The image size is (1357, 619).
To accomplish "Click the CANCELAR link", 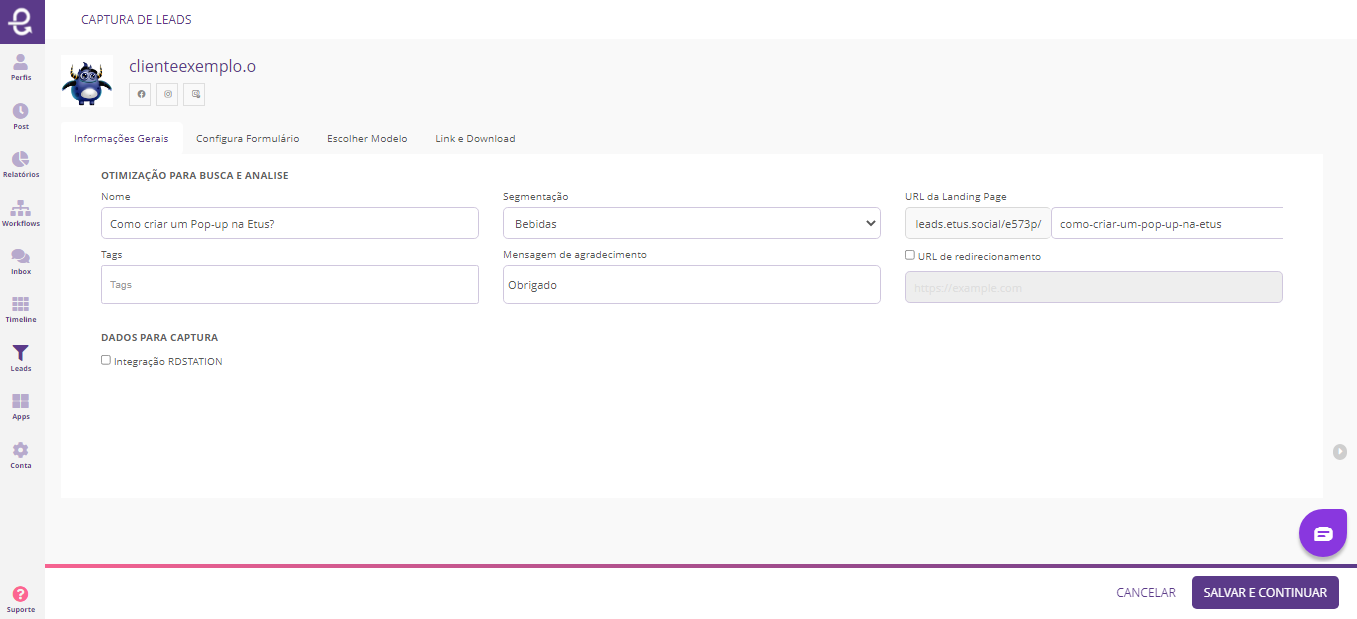I will (x=1146, y=592).
